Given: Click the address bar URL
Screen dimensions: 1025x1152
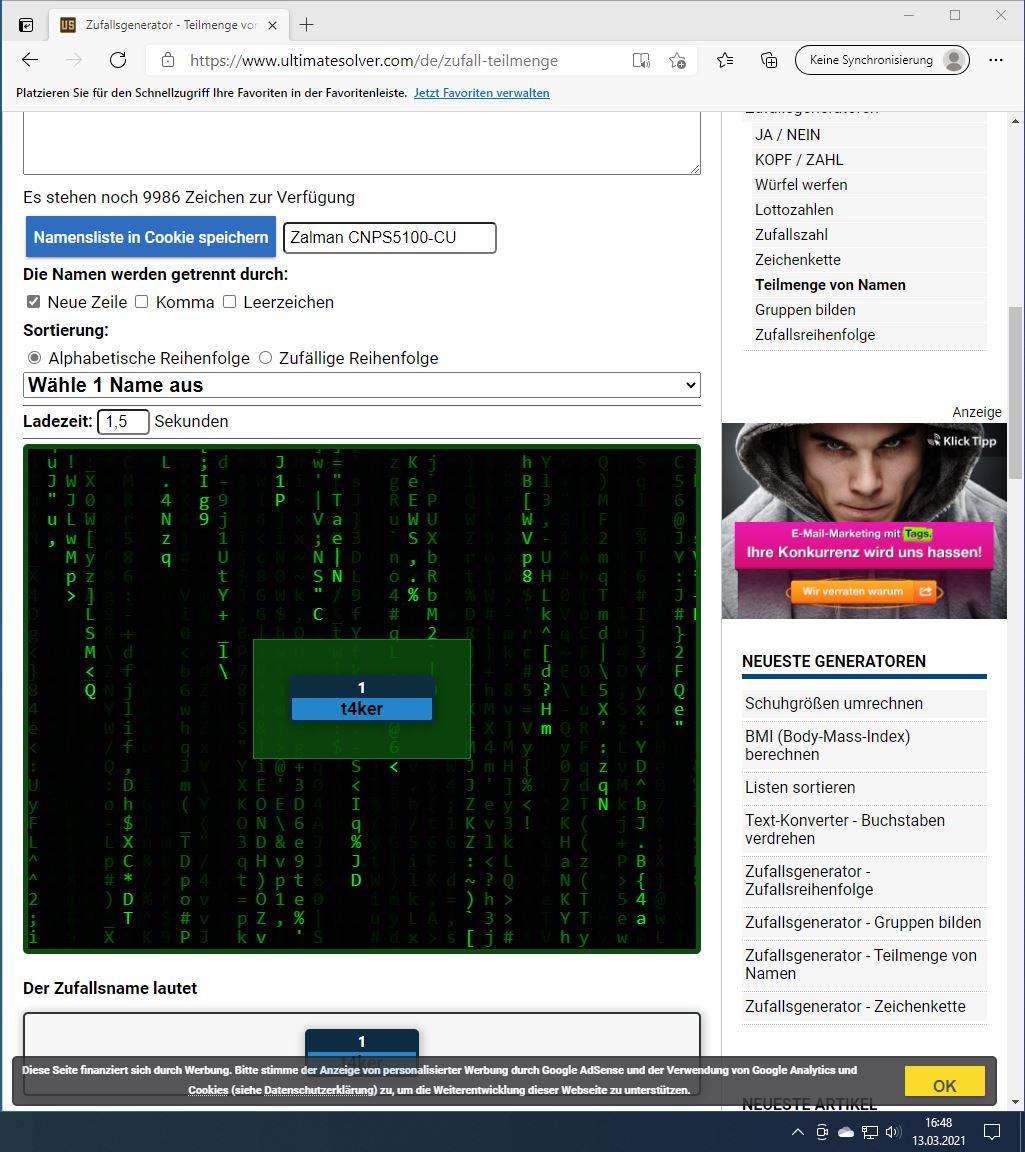Looking at the screenshot, I should [x=373, y=60].
